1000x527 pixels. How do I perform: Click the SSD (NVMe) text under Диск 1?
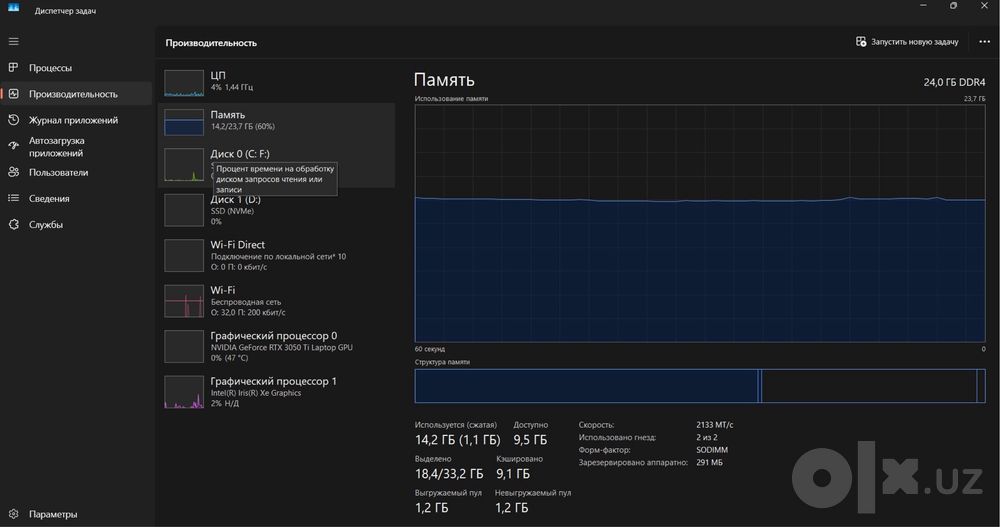pyautogui.click(x=232, y=211)
